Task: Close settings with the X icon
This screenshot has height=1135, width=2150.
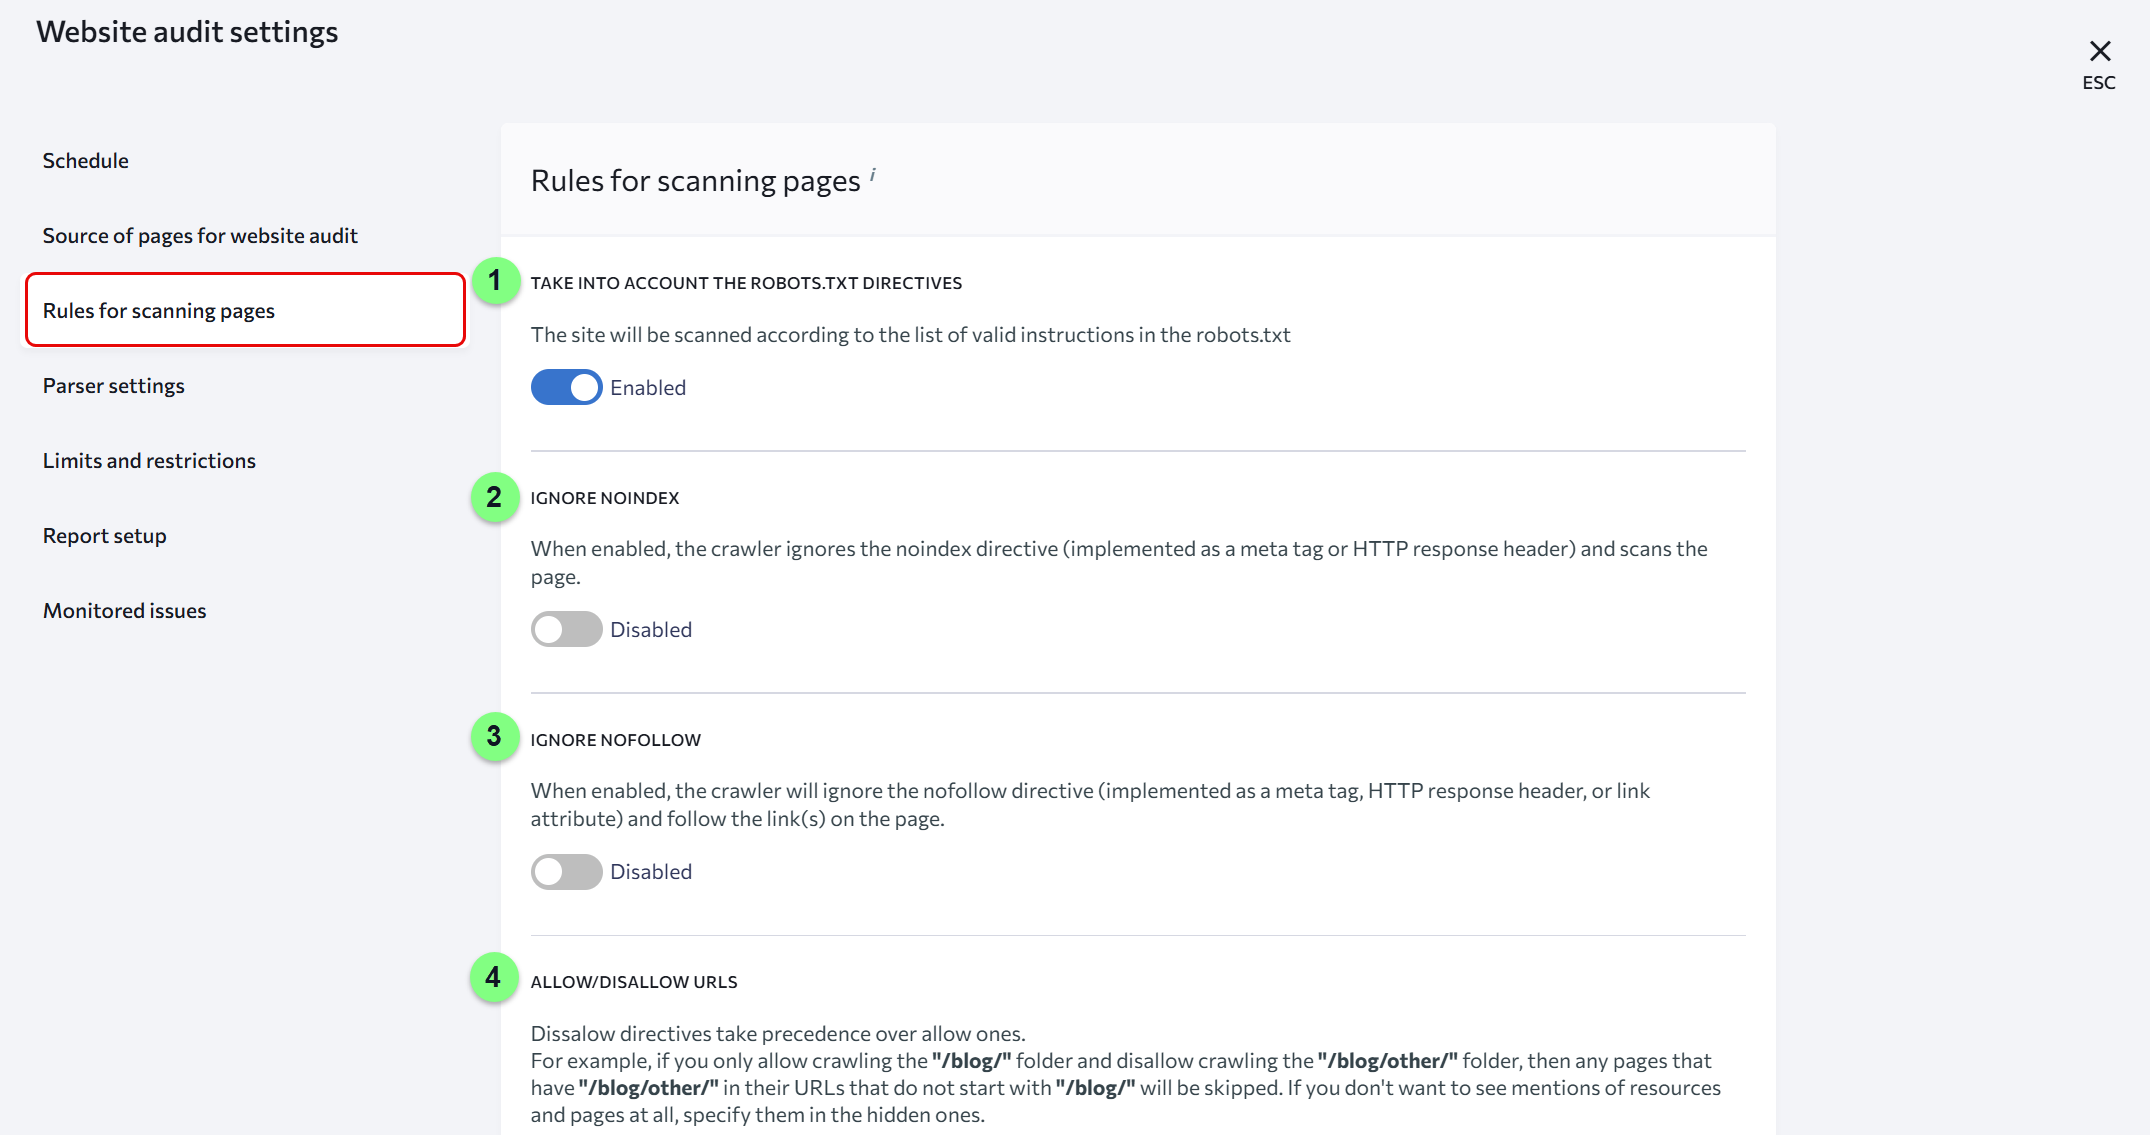Action: [x=2099, y=51]
